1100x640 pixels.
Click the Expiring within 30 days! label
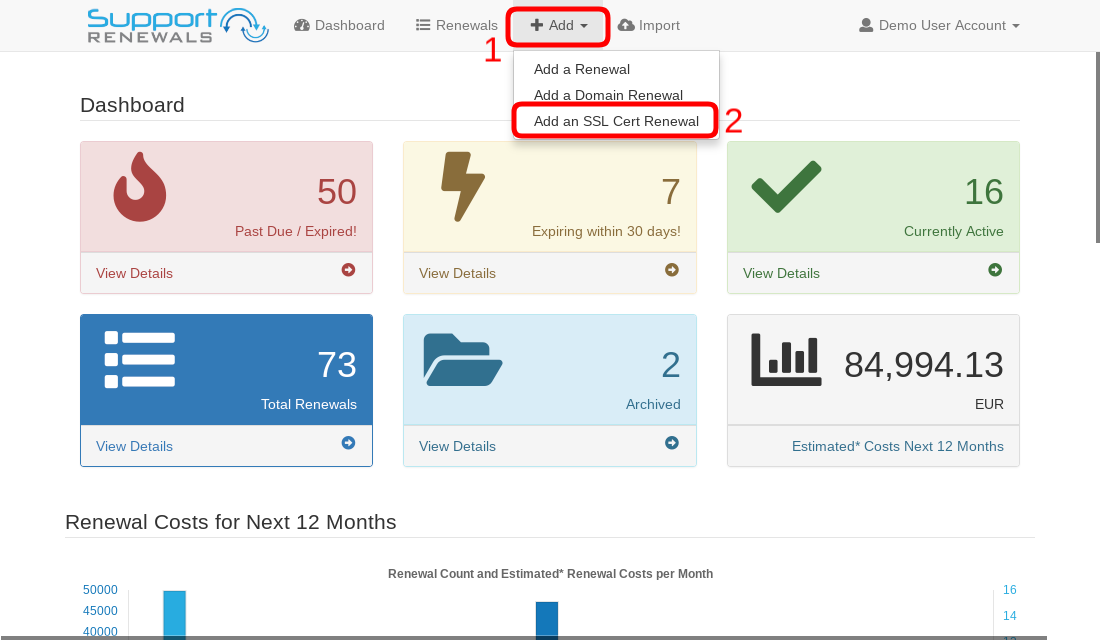click(606, 232)
